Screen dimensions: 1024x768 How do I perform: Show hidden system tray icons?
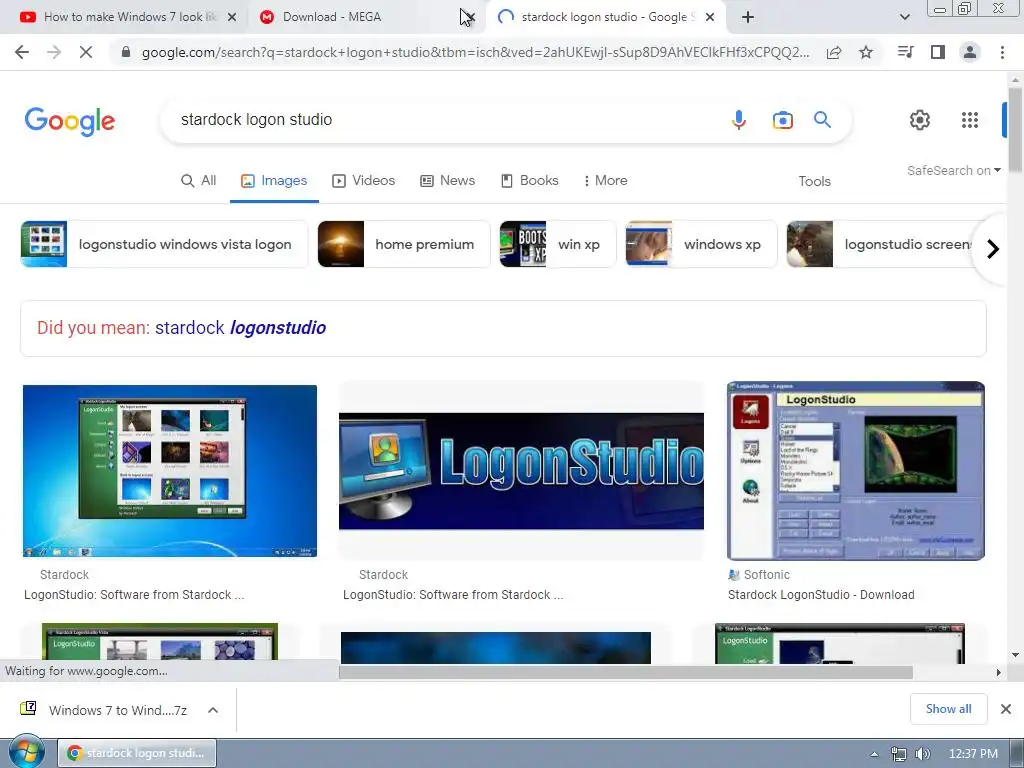874,754
